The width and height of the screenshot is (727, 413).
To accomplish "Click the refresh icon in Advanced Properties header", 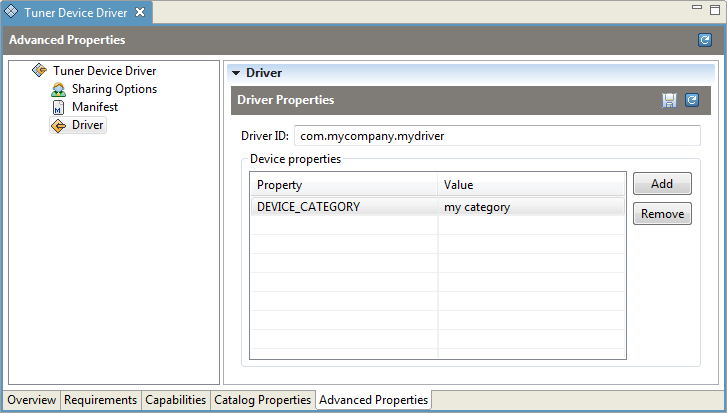I will [705, 40].
